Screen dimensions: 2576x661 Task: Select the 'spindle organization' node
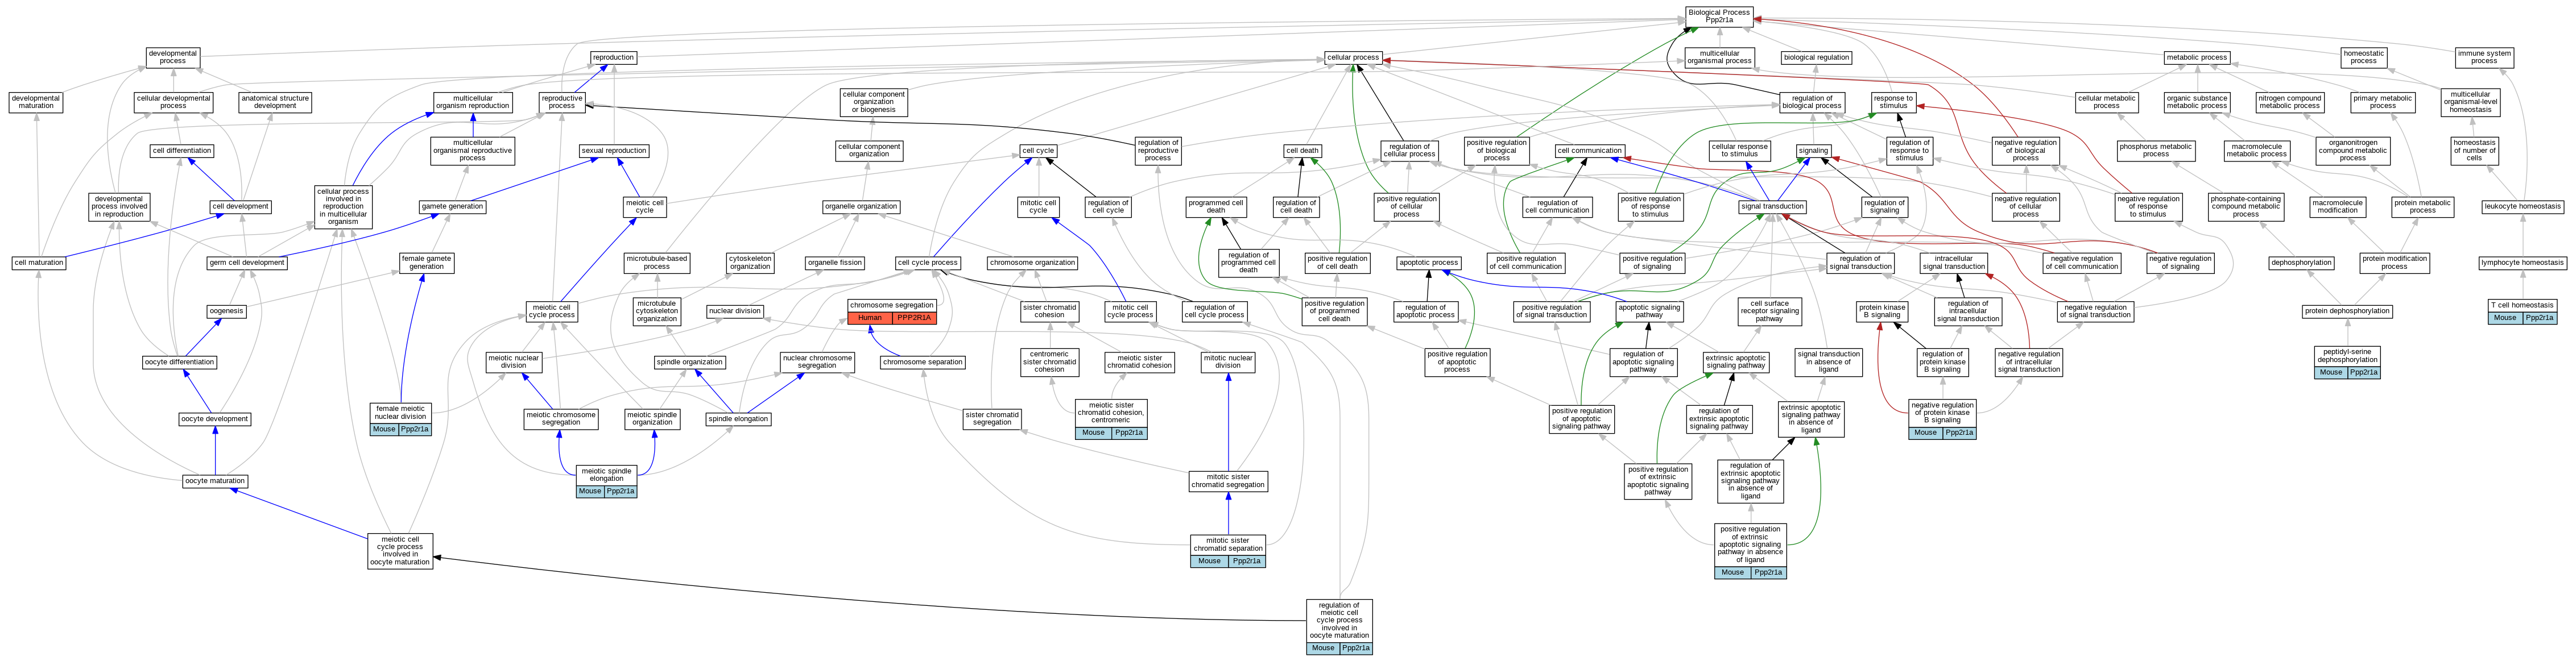click(690, 362)
